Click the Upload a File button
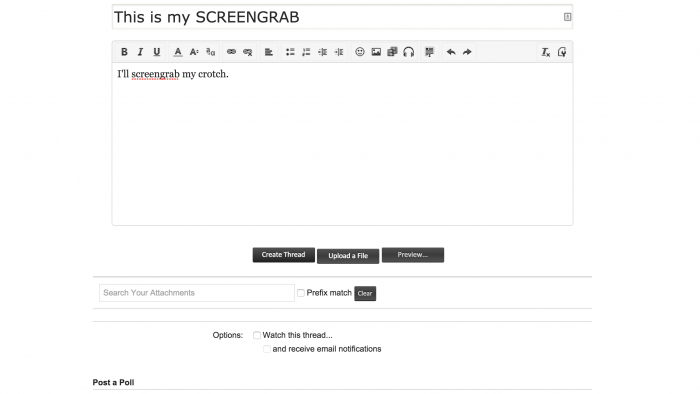Screen dimensions: 700x394 click(348, 256)
